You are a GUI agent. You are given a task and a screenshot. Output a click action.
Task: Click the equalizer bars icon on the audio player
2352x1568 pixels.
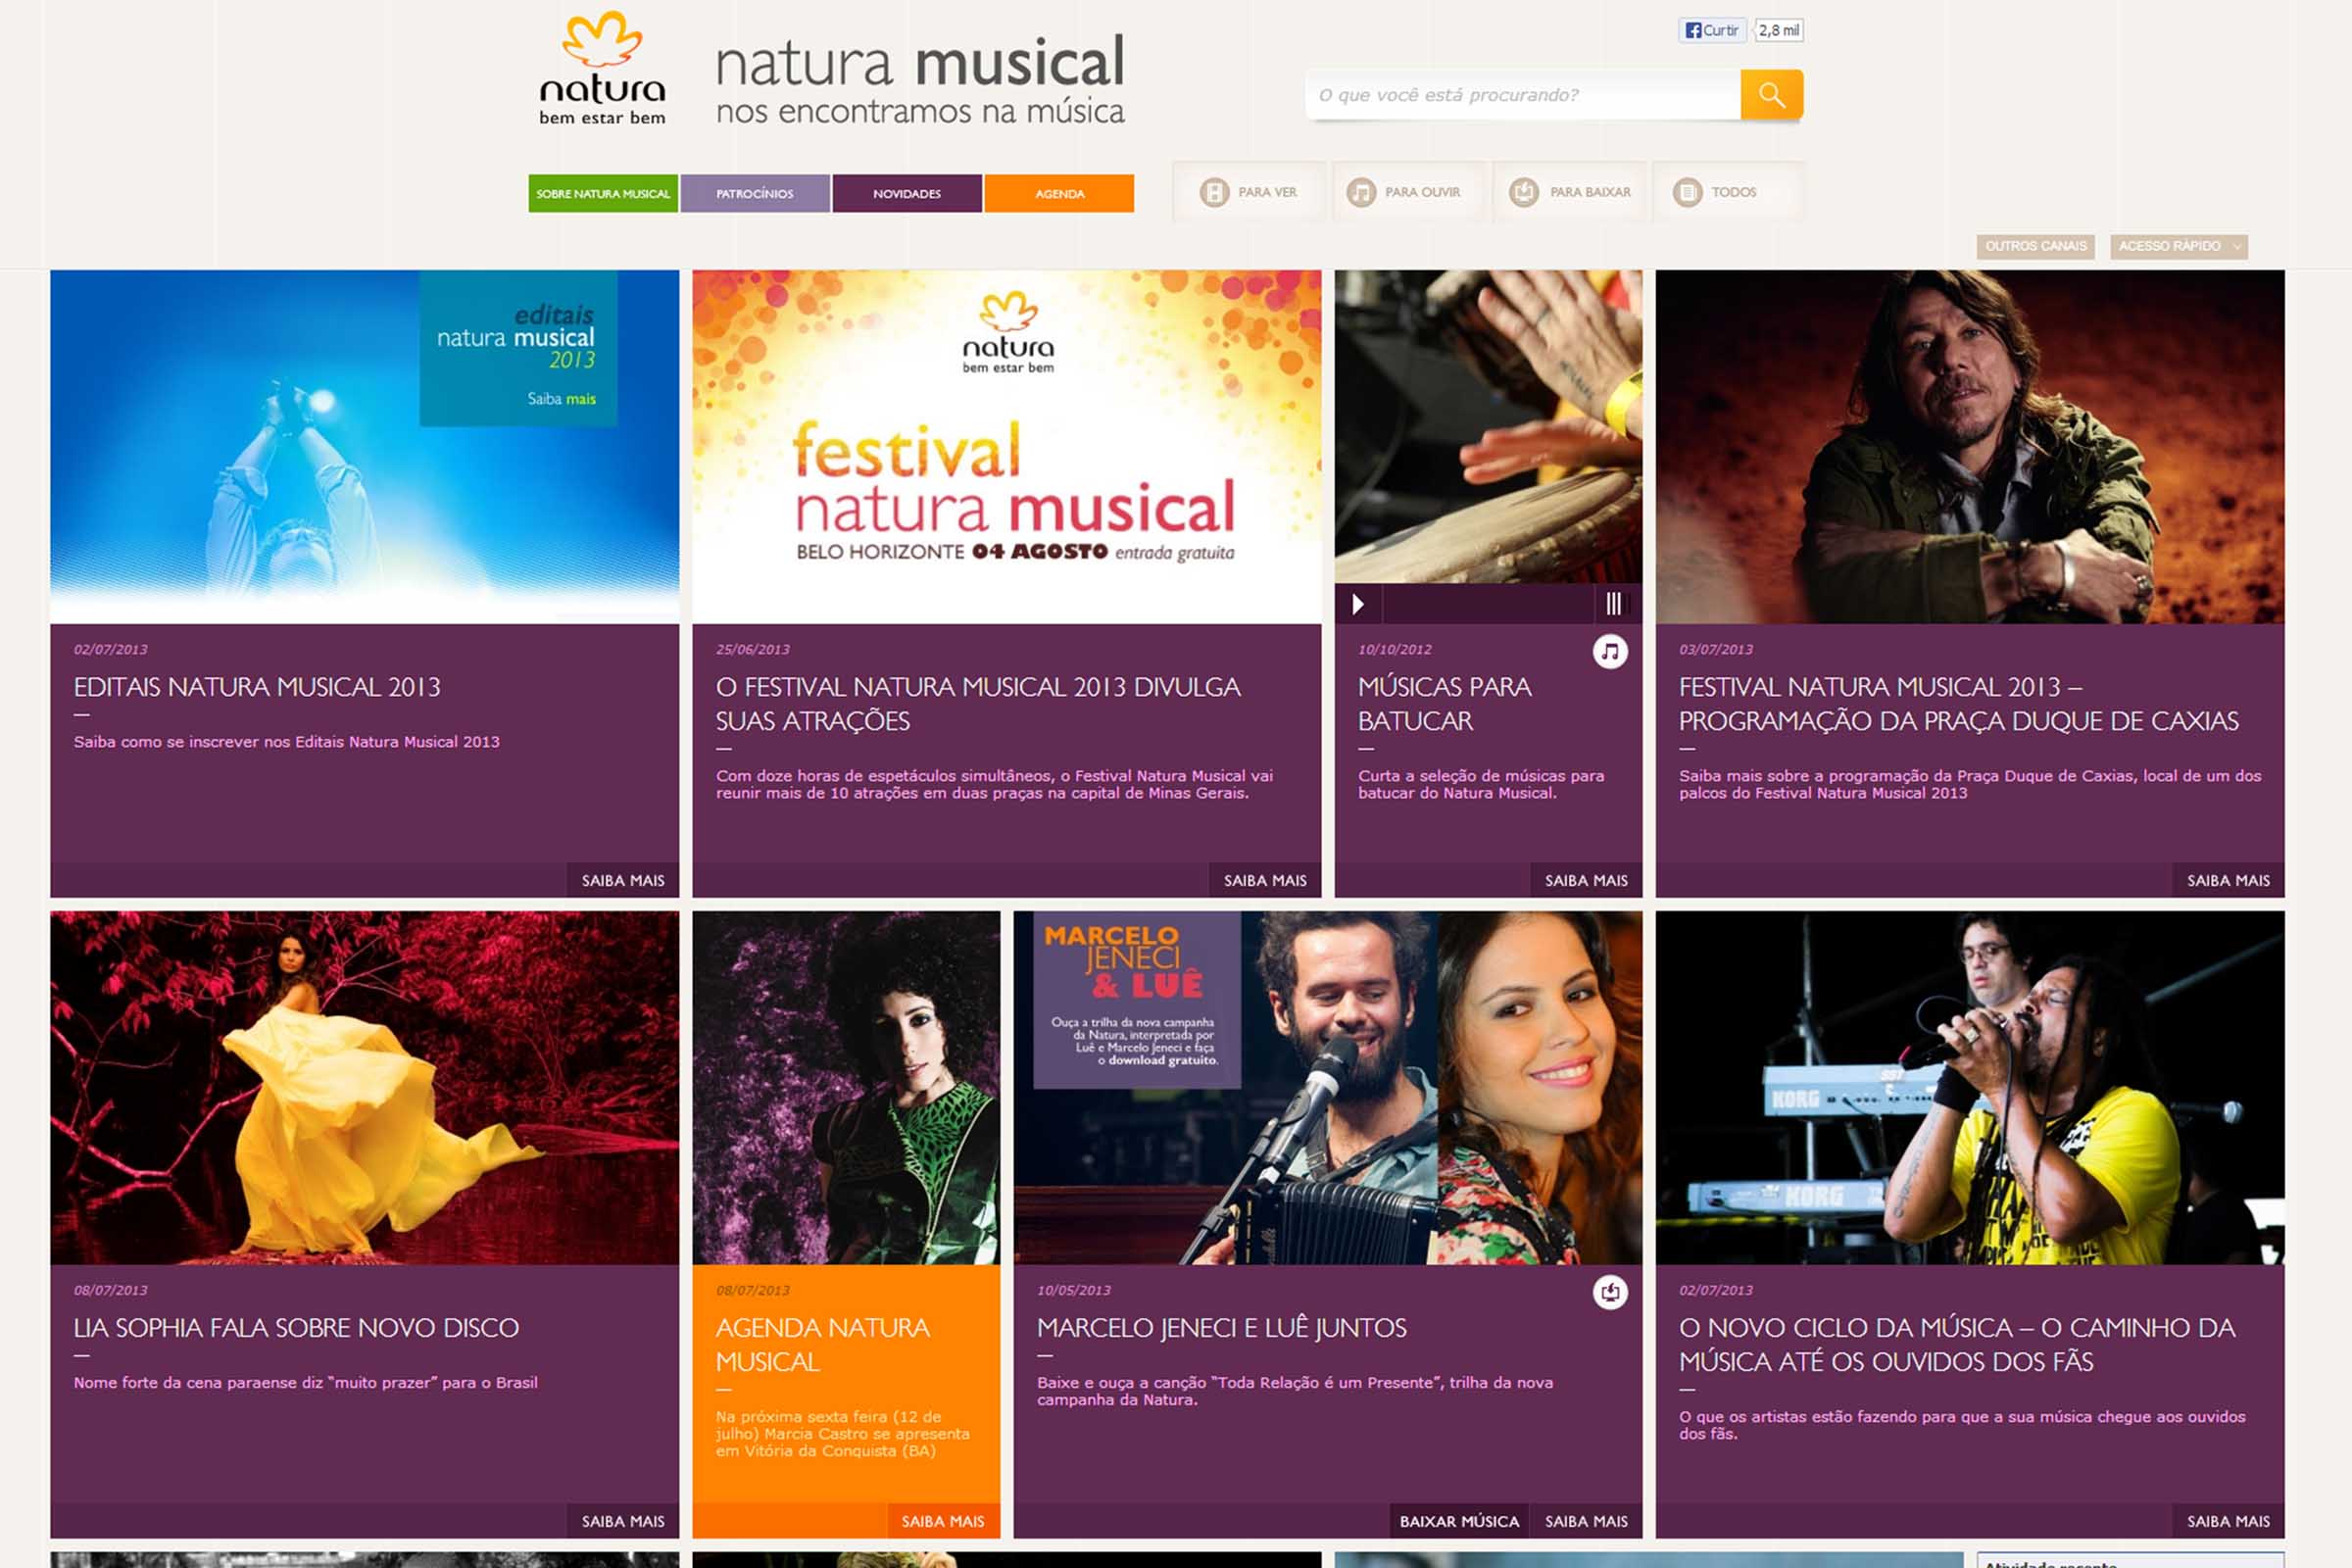(x=1616, y=604)
